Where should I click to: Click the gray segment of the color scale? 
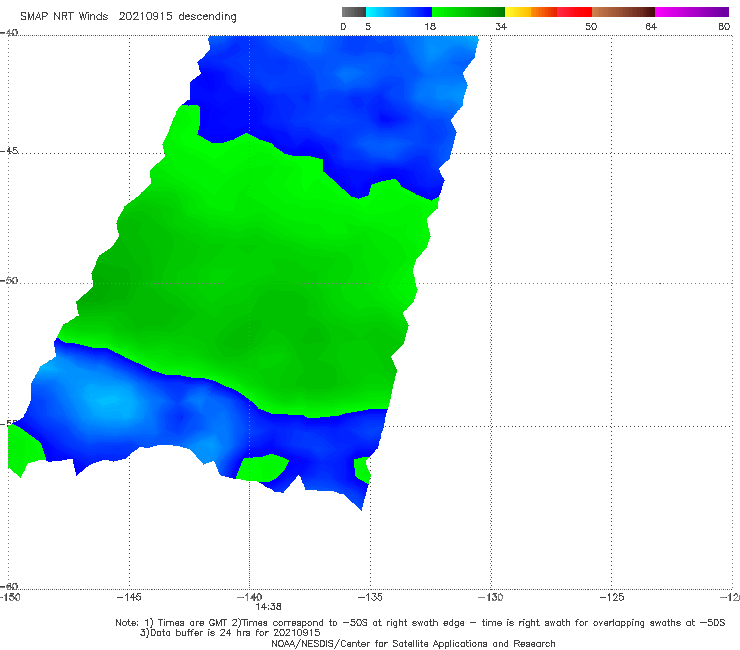(354, 12)
